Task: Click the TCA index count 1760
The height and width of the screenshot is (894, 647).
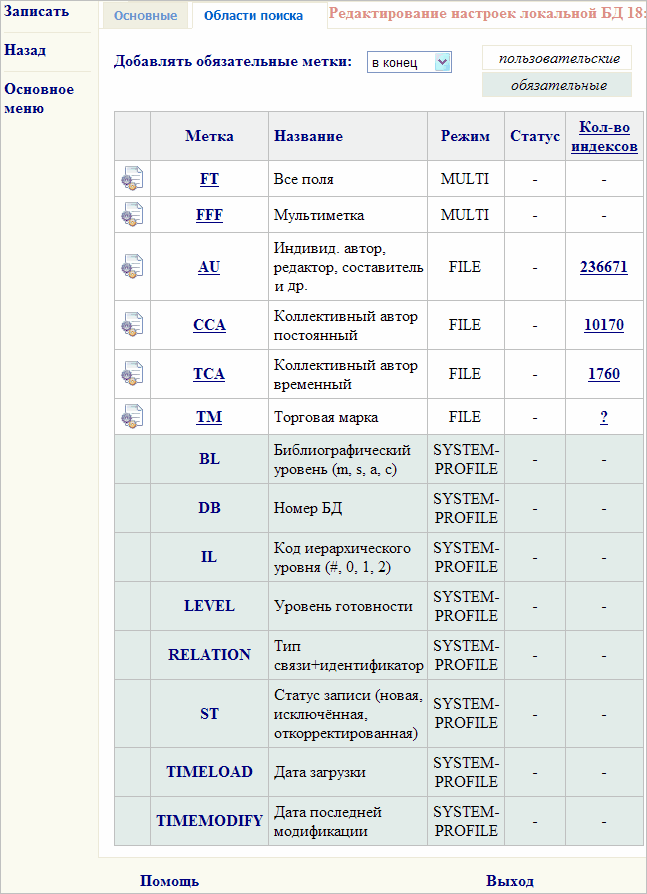Action: click(x=604, y=374)
